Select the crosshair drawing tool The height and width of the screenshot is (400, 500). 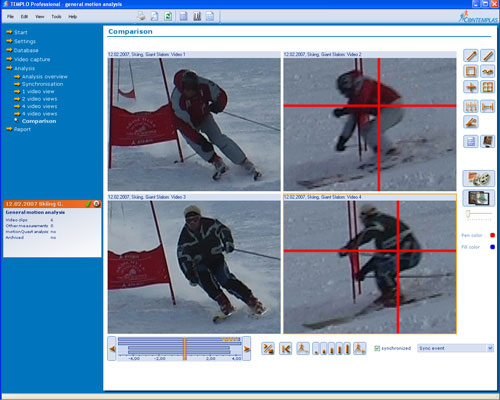(471, 87)
